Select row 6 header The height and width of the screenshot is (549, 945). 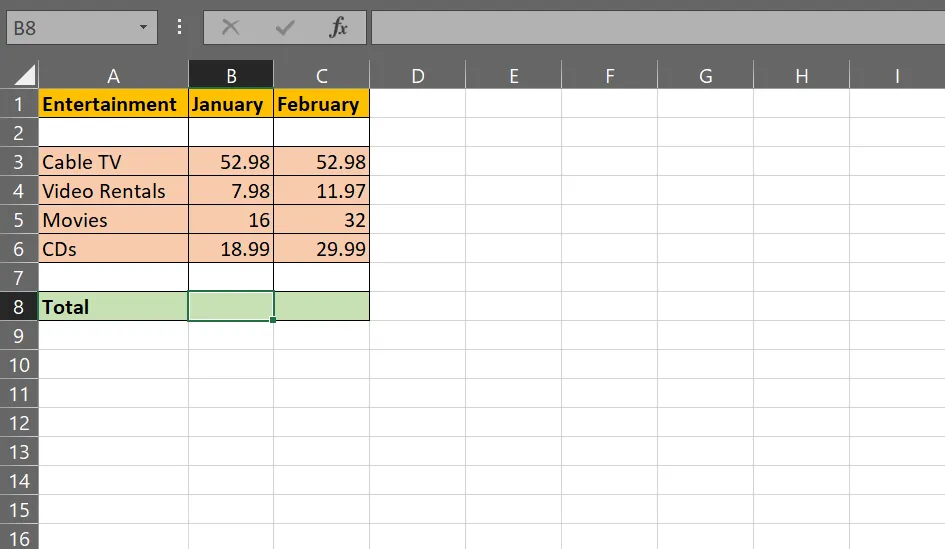click(x=19, y=248)
